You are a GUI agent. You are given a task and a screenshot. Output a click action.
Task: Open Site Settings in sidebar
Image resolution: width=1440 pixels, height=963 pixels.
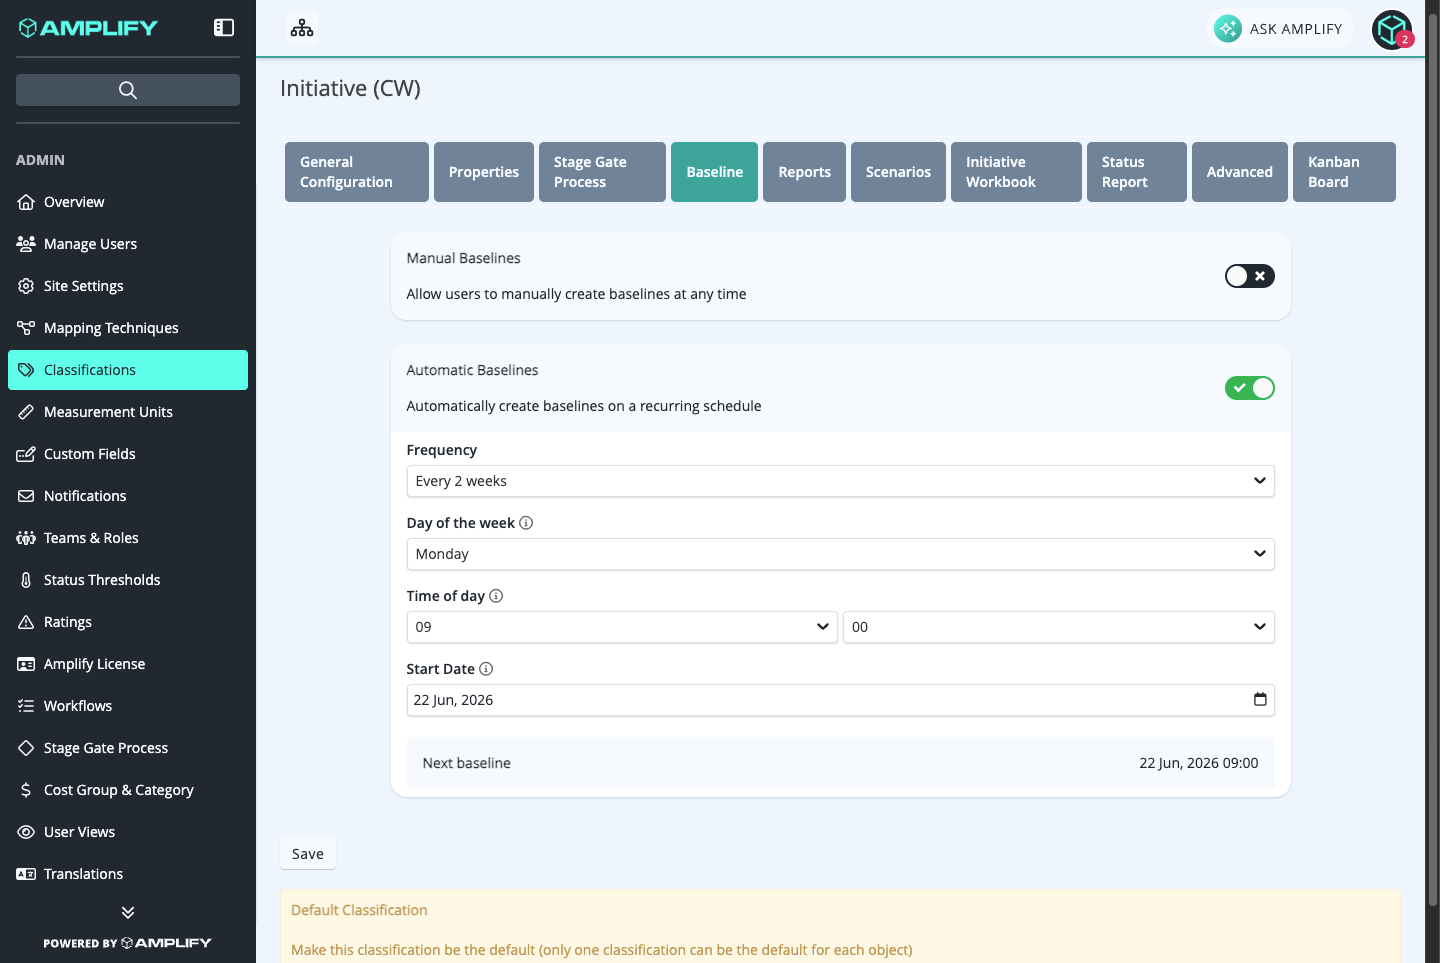(128, 286)
